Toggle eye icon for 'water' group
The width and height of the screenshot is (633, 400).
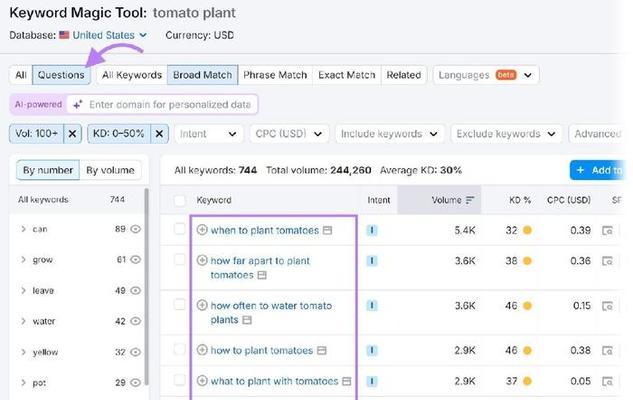pos(136,321)
